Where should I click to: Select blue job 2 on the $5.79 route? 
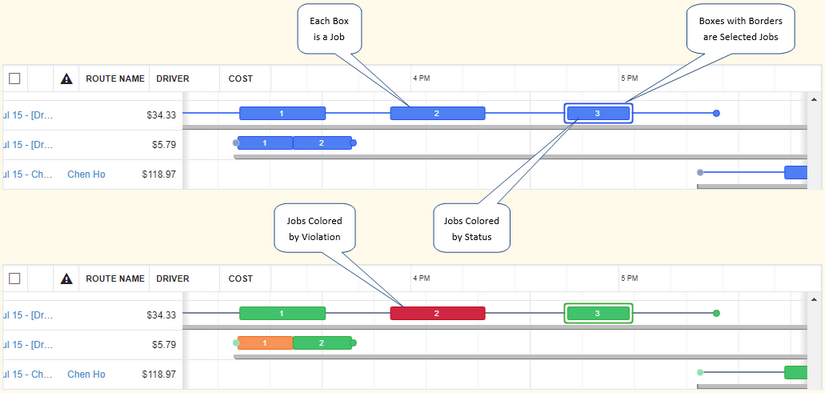pyautogui.click(x=322, y=143)
